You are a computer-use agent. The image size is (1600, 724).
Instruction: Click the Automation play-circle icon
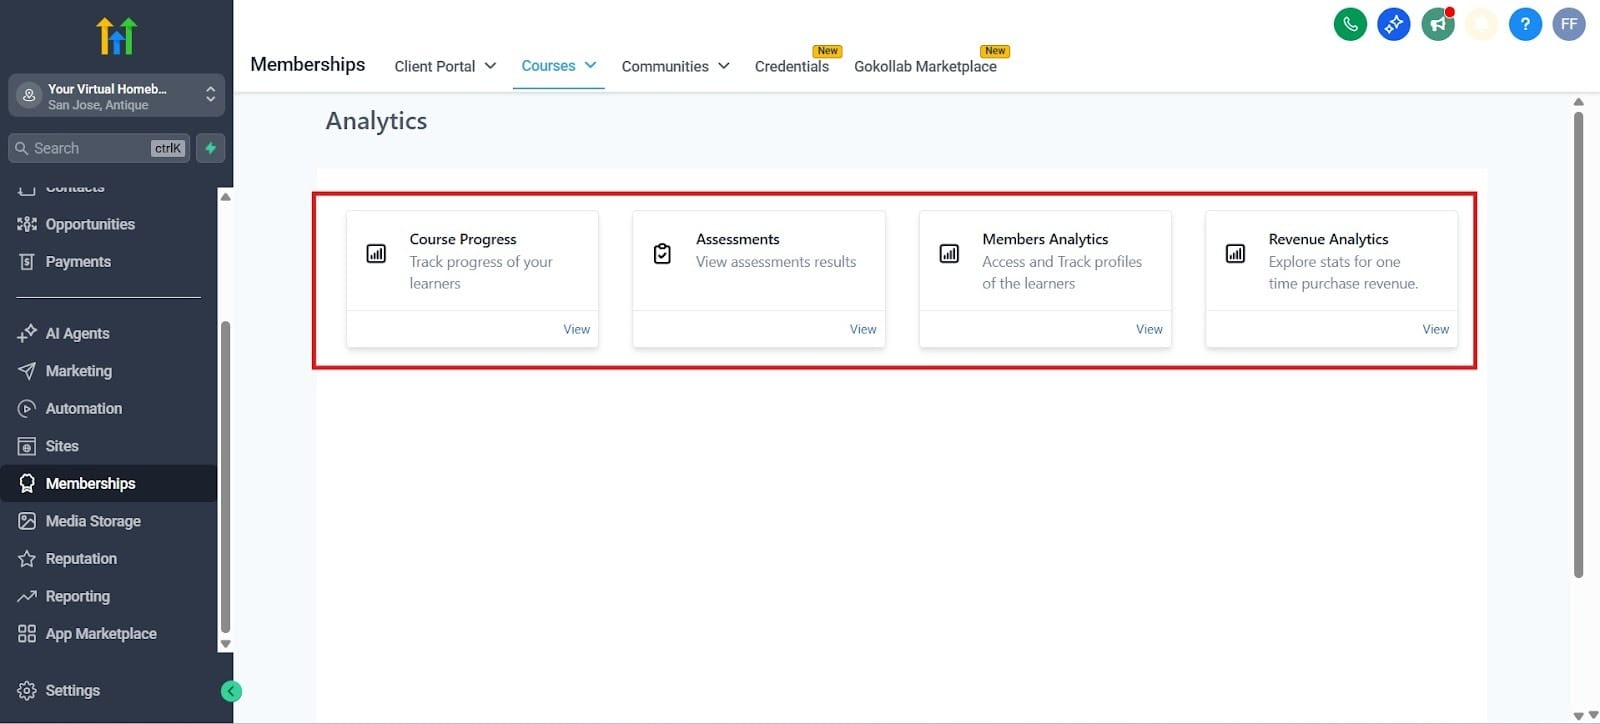(27, 408)
